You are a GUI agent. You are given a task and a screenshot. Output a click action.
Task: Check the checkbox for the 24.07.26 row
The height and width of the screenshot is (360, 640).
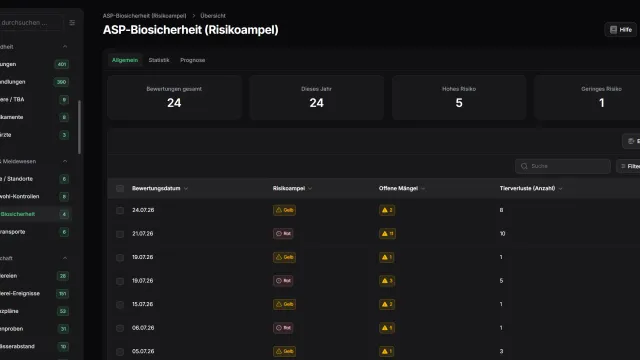(120, 211)
